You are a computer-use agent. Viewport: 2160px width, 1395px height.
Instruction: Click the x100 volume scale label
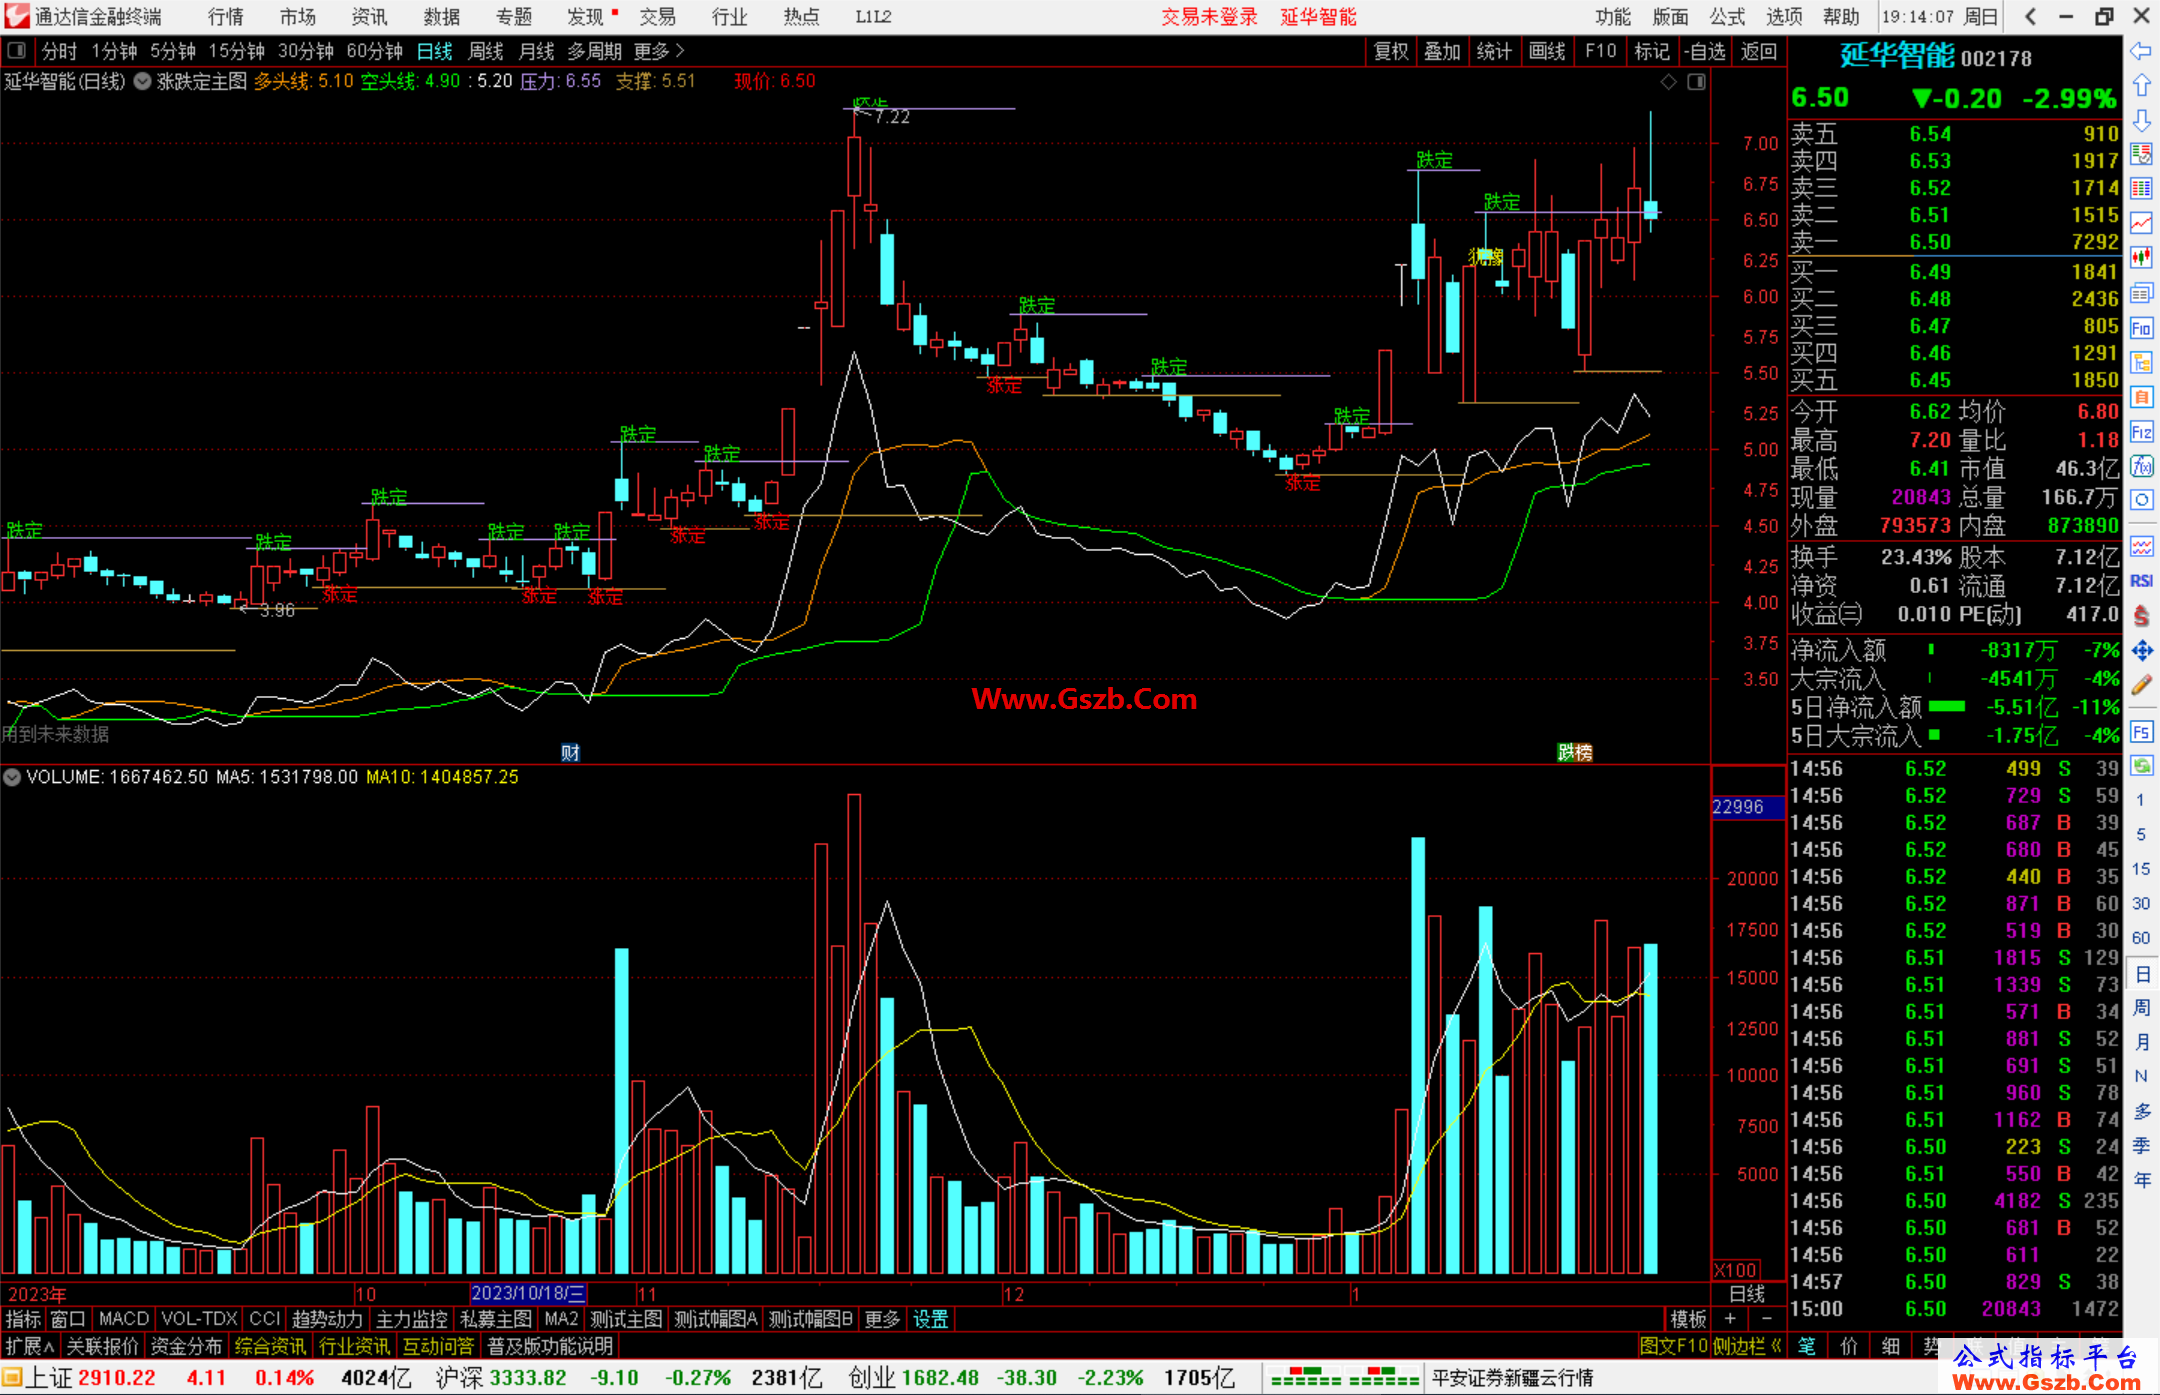(1736, 1270)
